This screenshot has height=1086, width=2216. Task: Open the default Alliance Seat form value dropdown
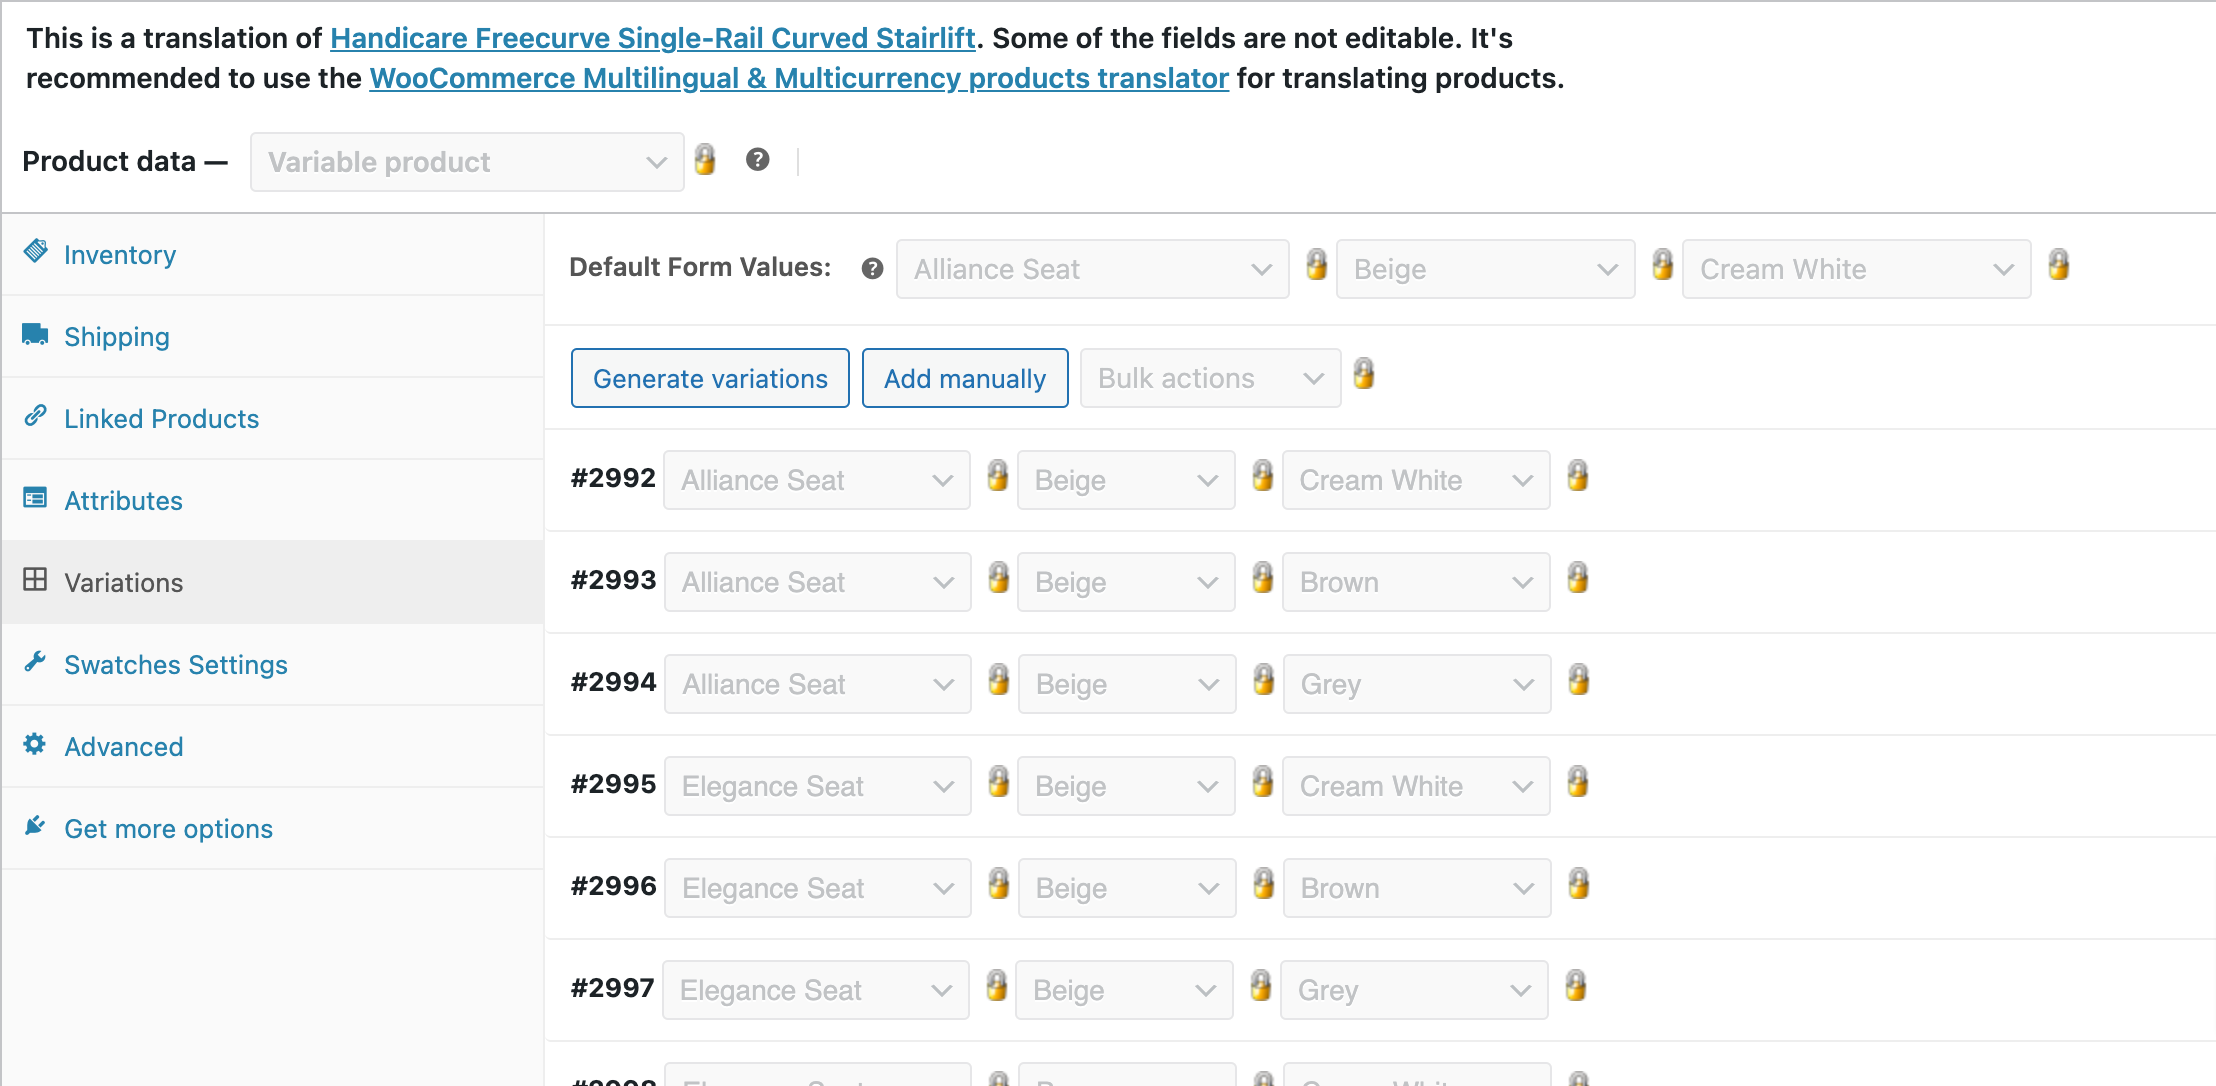1092,269
